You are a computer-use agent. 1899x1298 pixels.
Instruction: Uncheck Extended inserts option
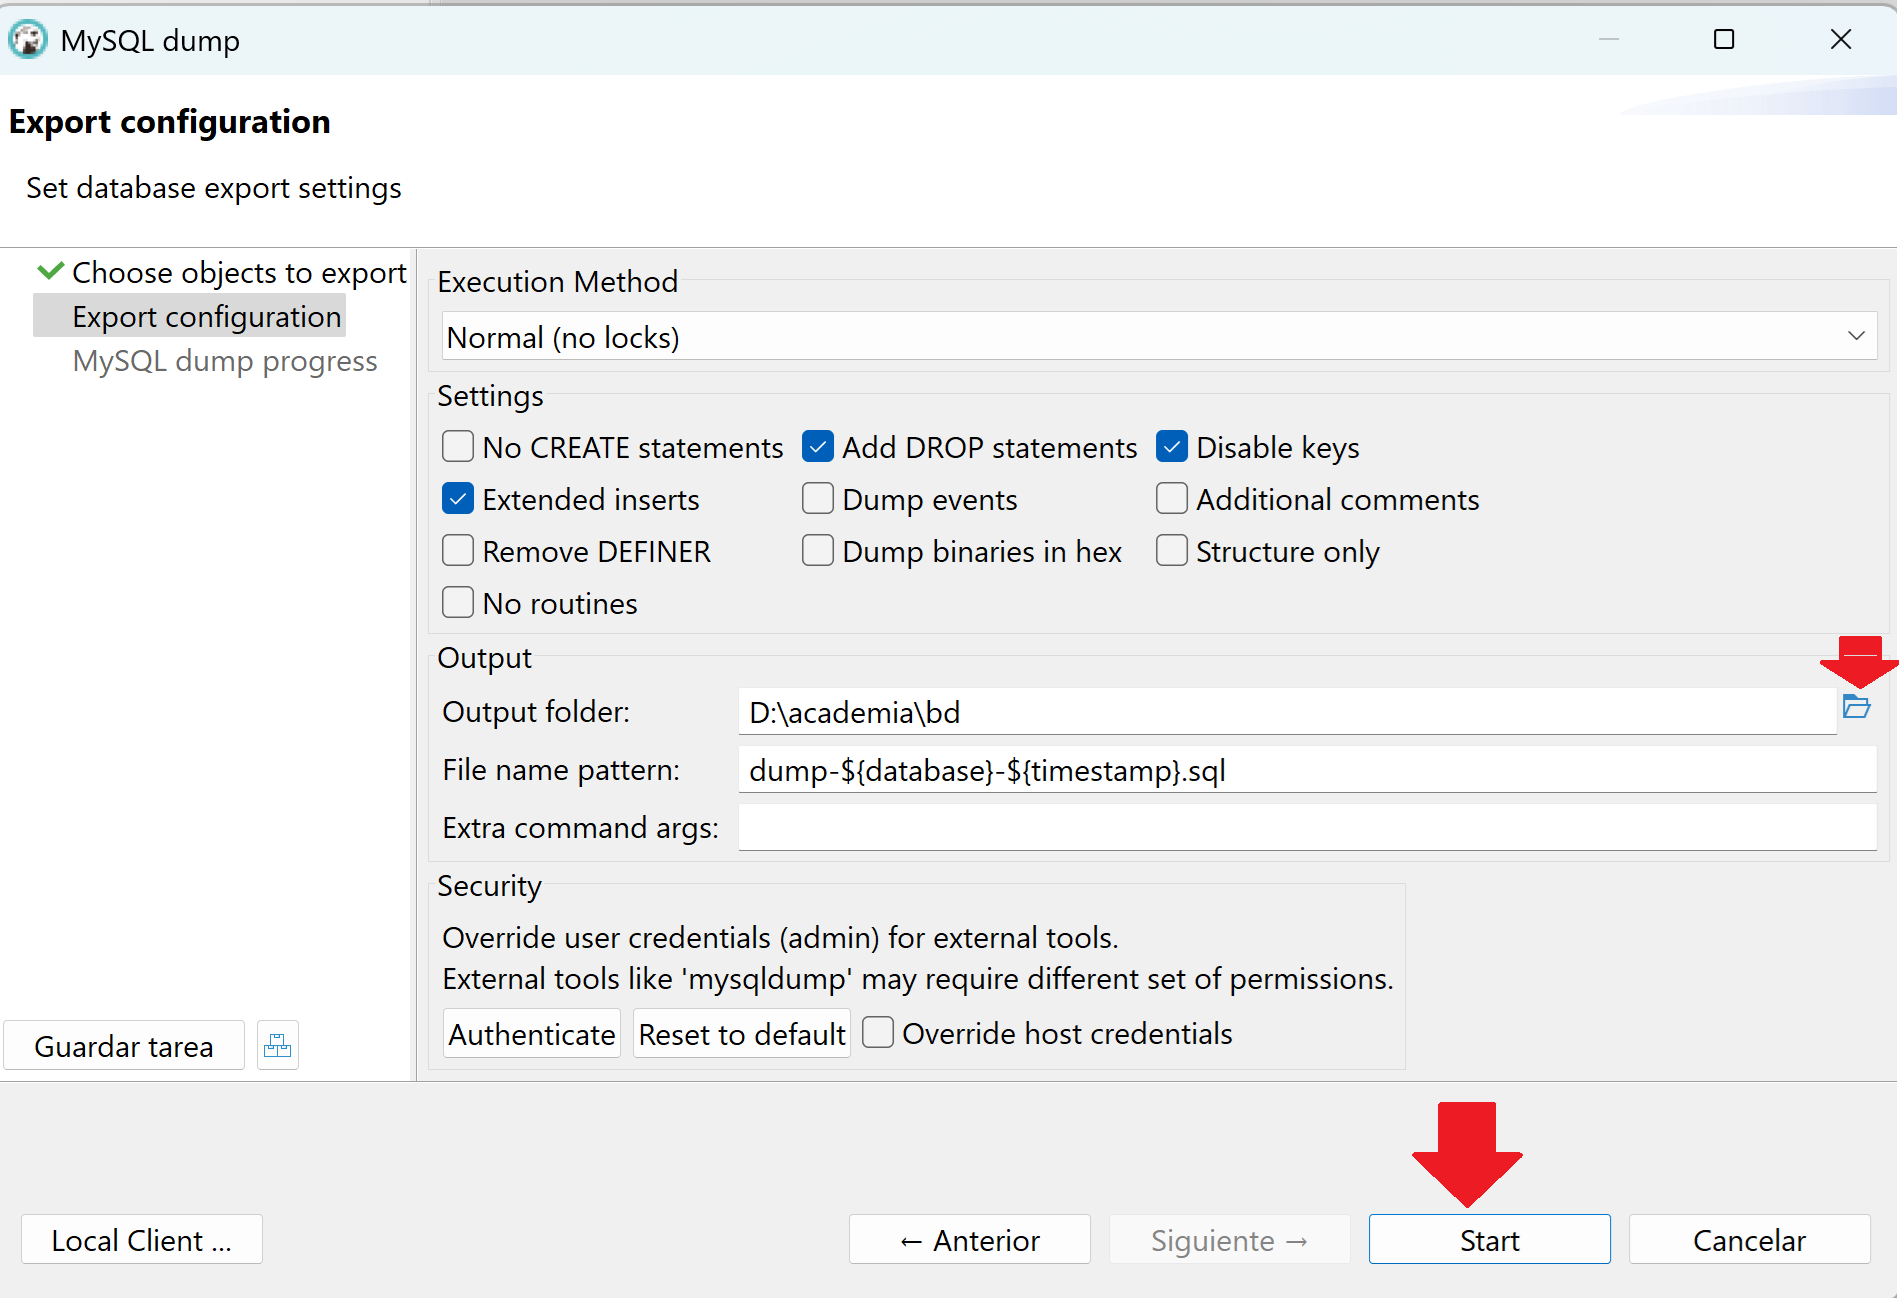(458, 498)
